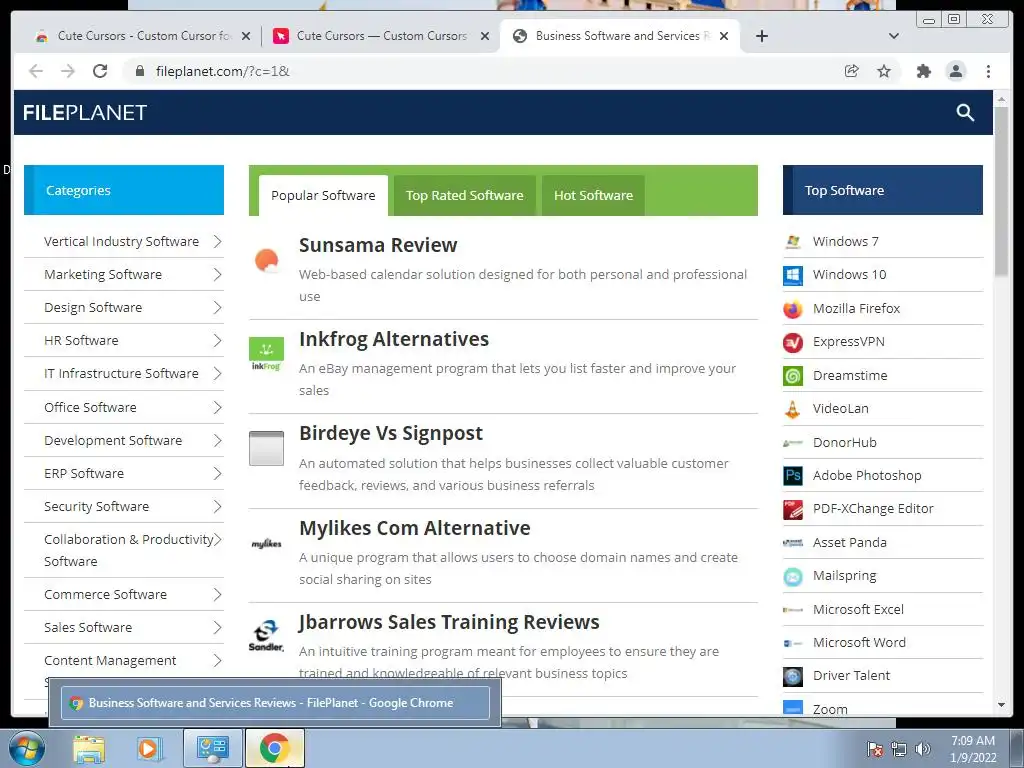Click the Driver Talent icon
1024x768 pixels.
[793, 676]
